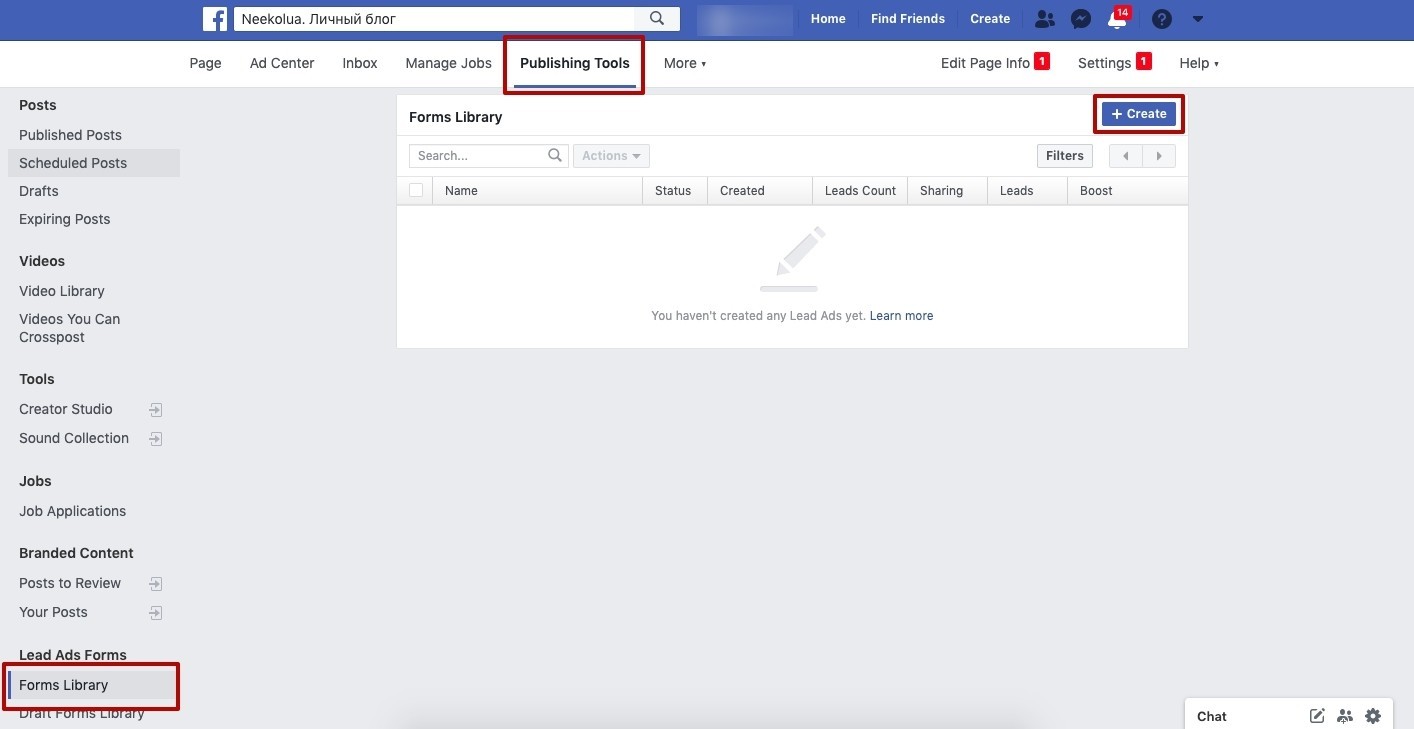This screenshot has height=729, width=1414.
Task: Open Expiring Posts in sidebar
Action: click(65, 219)
